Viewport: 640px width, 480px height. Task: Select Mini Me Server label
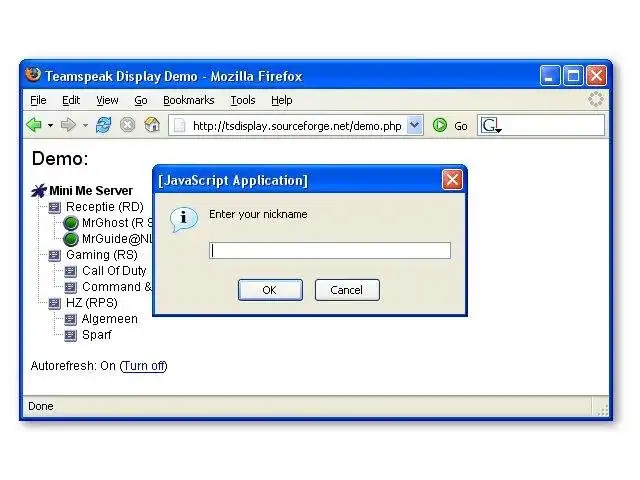click(x=91, y=191)
